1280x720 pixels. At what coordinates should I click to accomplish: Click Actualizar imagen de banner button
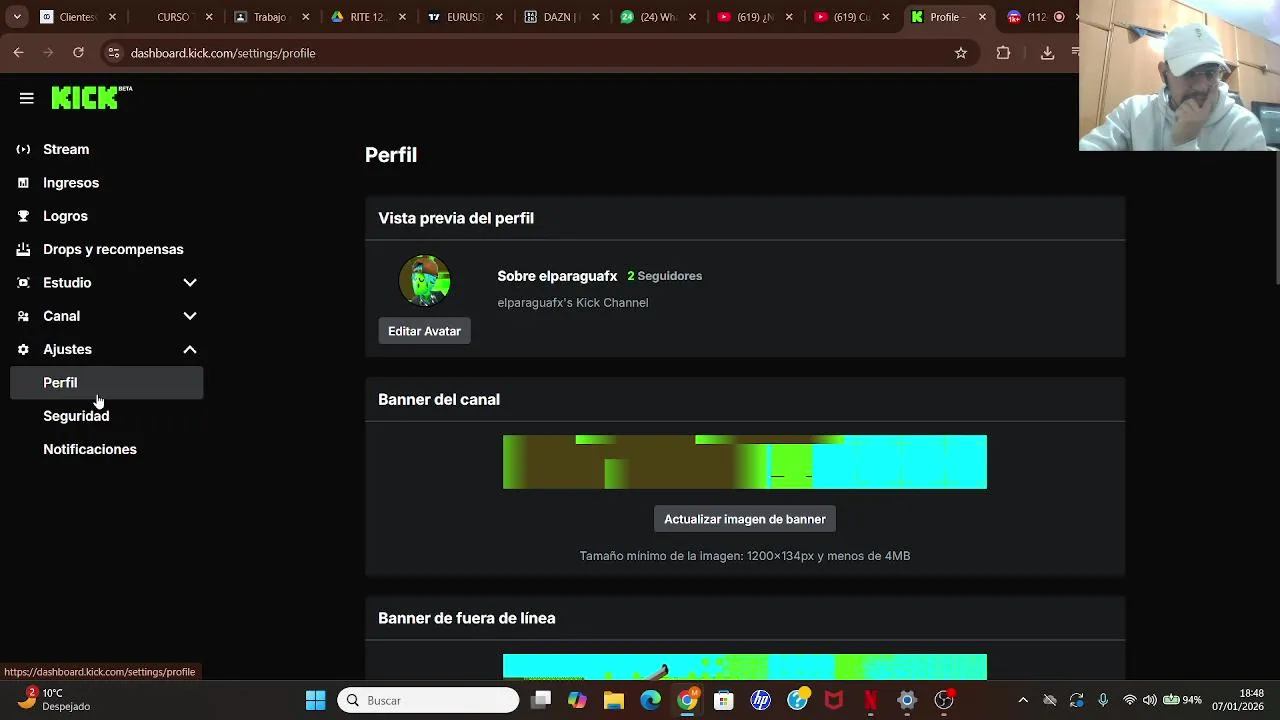pos(745,519)
